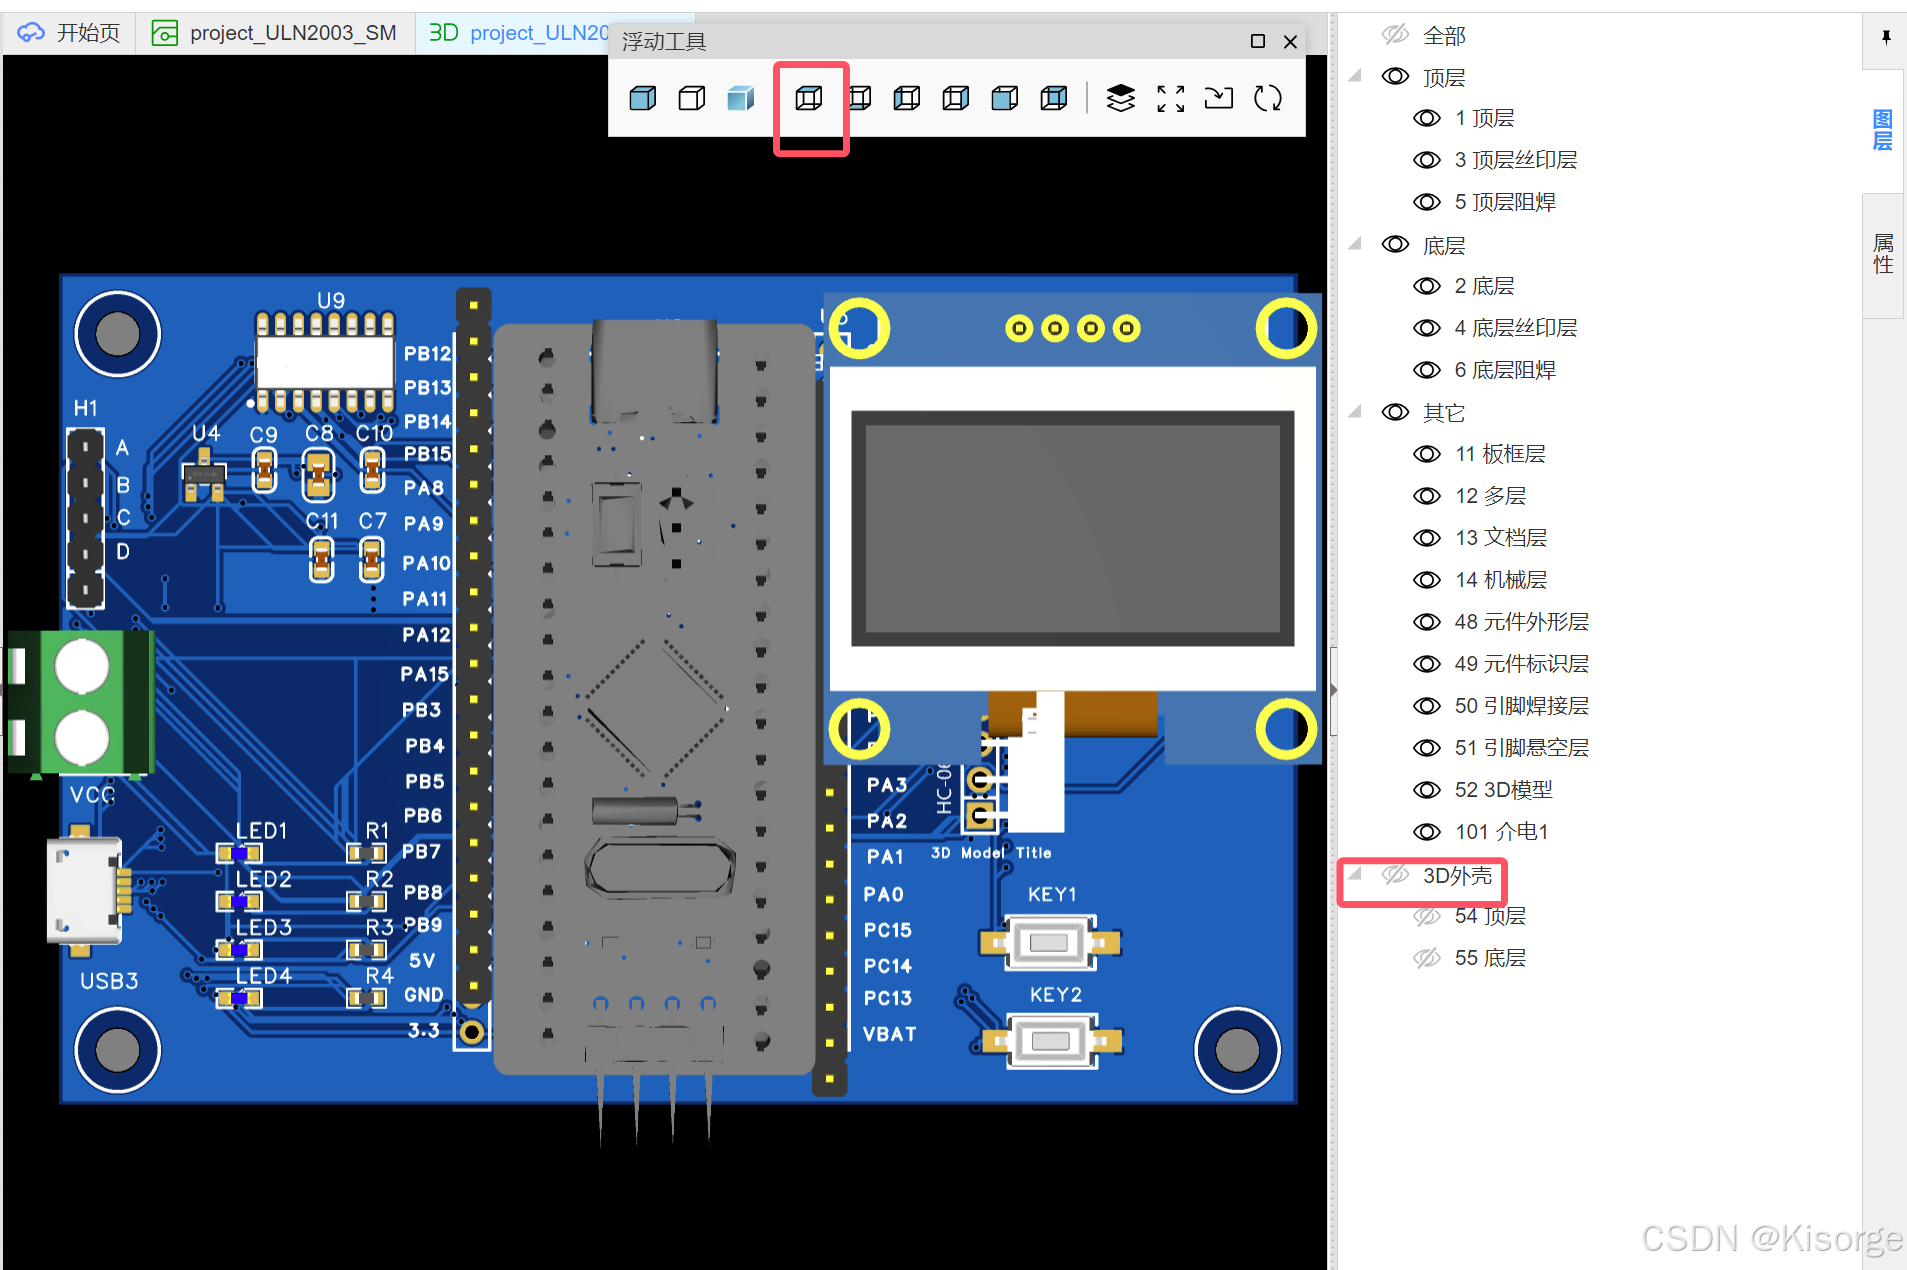1907x1270 pixels.
Task: Collapse the 顶层 layer group
Action: (1356, 76)
